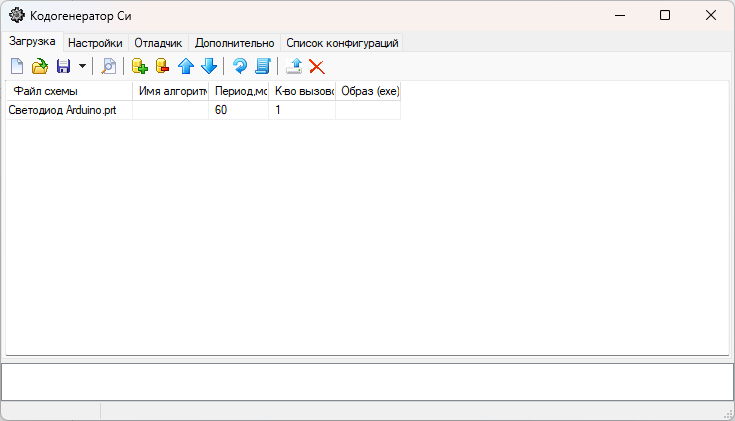Go to the Дополнительно tab
Viewport: 735px width, 421px height.
pyautogui.click(x=234, y=43)
